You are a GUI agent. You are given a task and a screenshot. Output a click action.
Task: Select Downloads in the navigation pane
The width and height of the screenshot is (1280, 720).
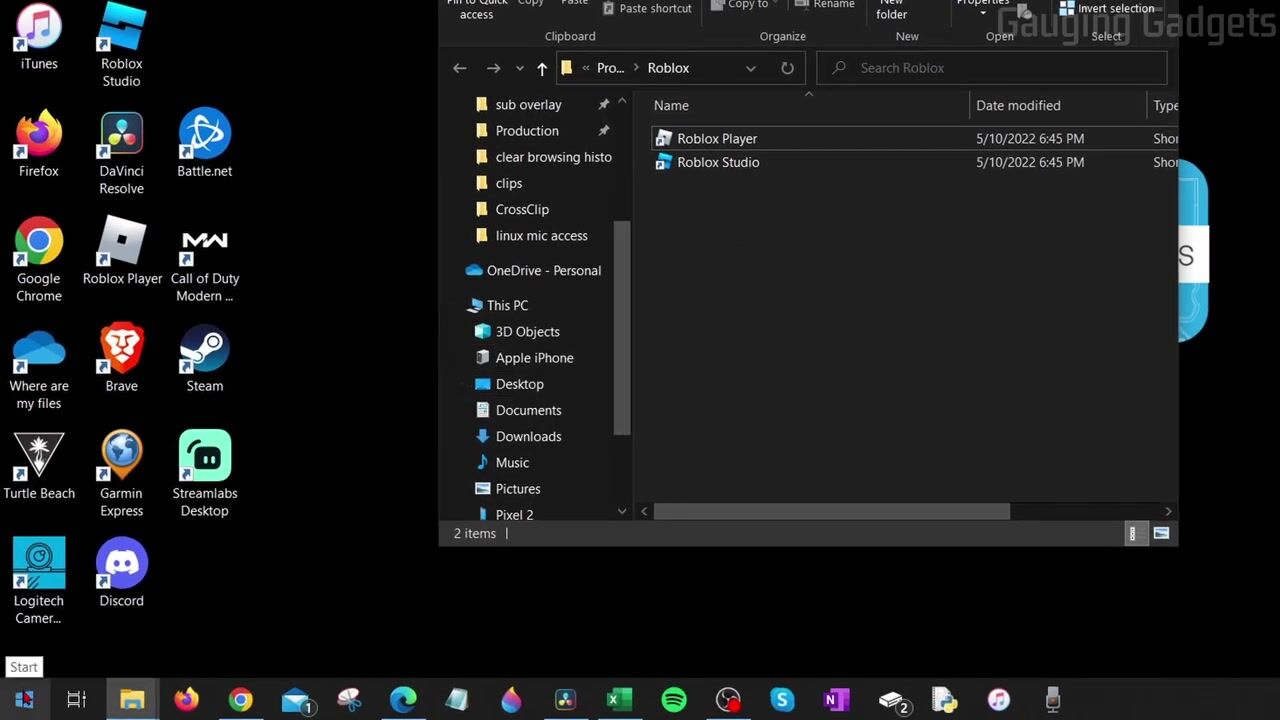[x=528, y=436]
